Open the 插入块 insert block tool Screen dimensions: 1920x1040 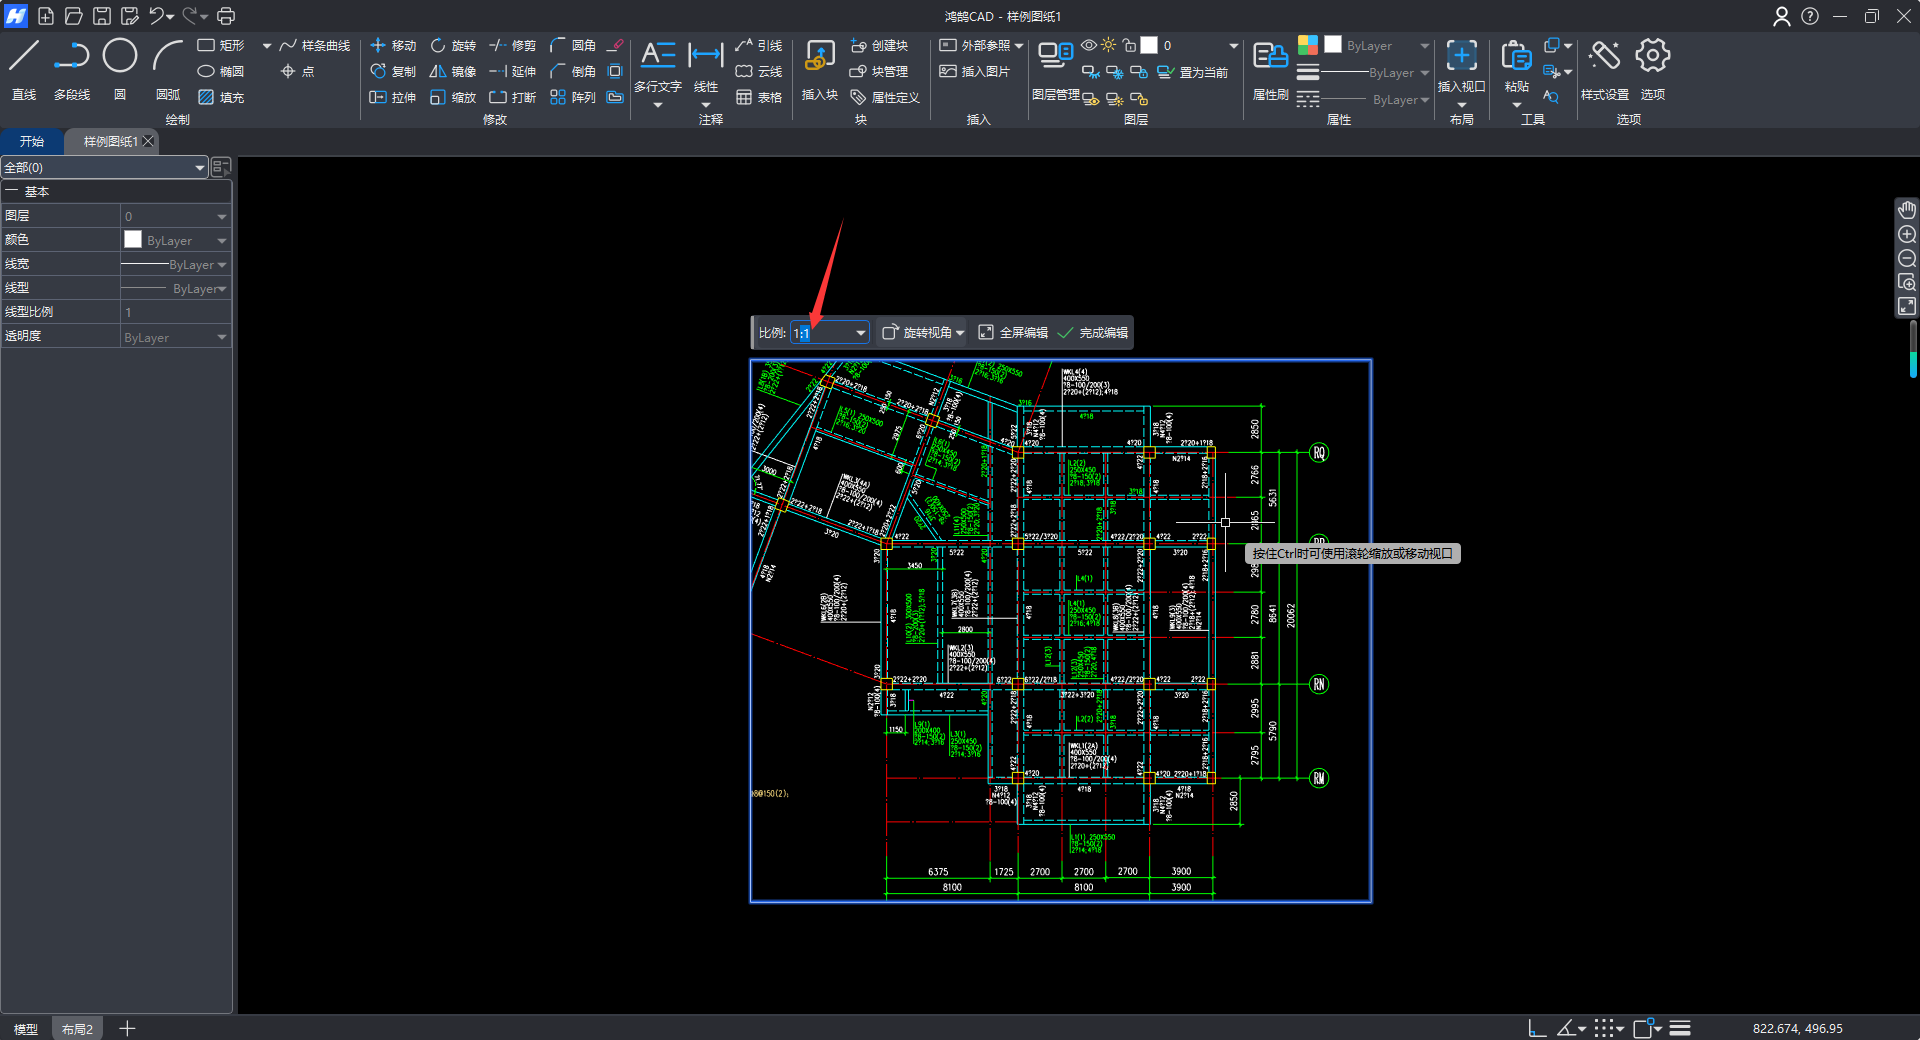coord(819,57)
